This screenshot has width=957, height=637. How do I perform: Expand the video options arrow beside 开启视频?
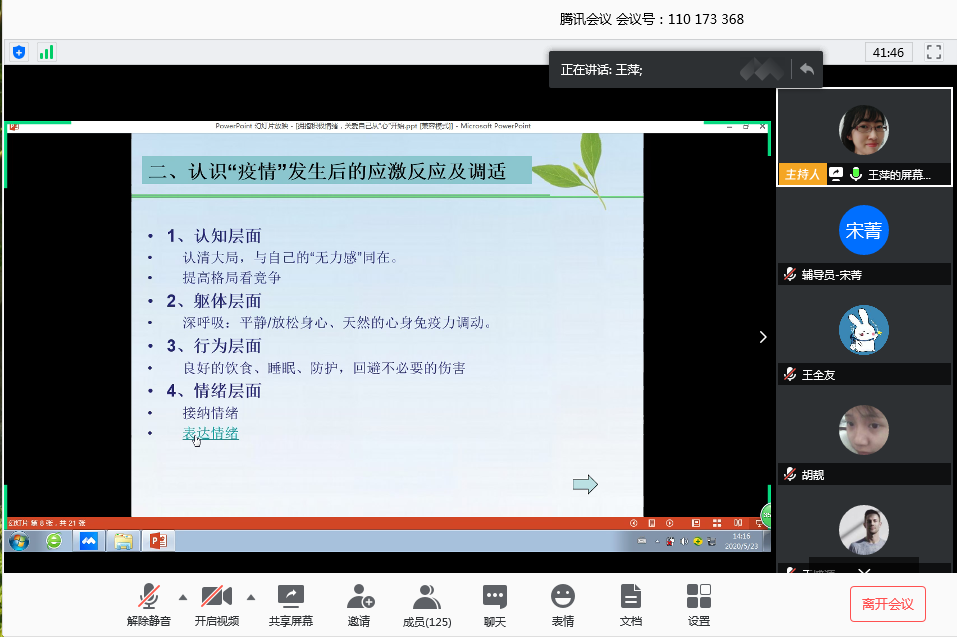coord(250,597)
